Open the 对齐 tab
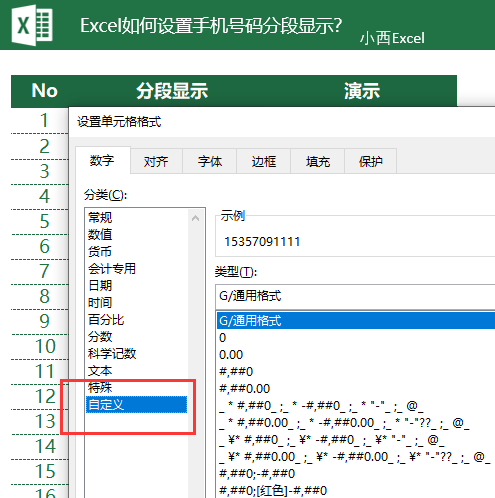The height and width of the screenshot is (498, 495). (156, 162)
